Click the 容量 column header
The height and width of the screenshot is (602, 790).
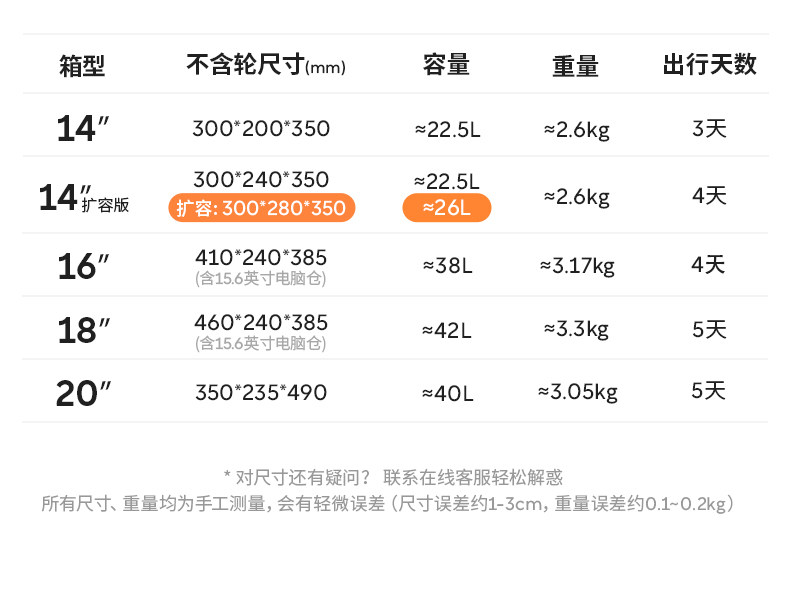(446, 66)
